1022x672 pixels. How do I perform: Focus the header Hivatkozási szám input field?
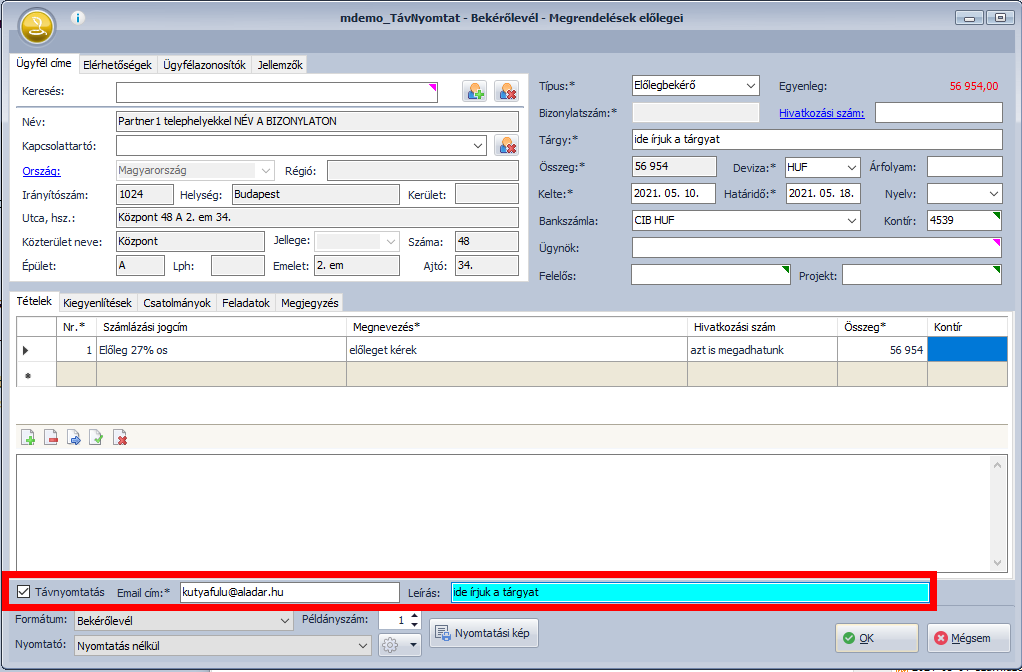pyautogui.click(x=939, y=112)
